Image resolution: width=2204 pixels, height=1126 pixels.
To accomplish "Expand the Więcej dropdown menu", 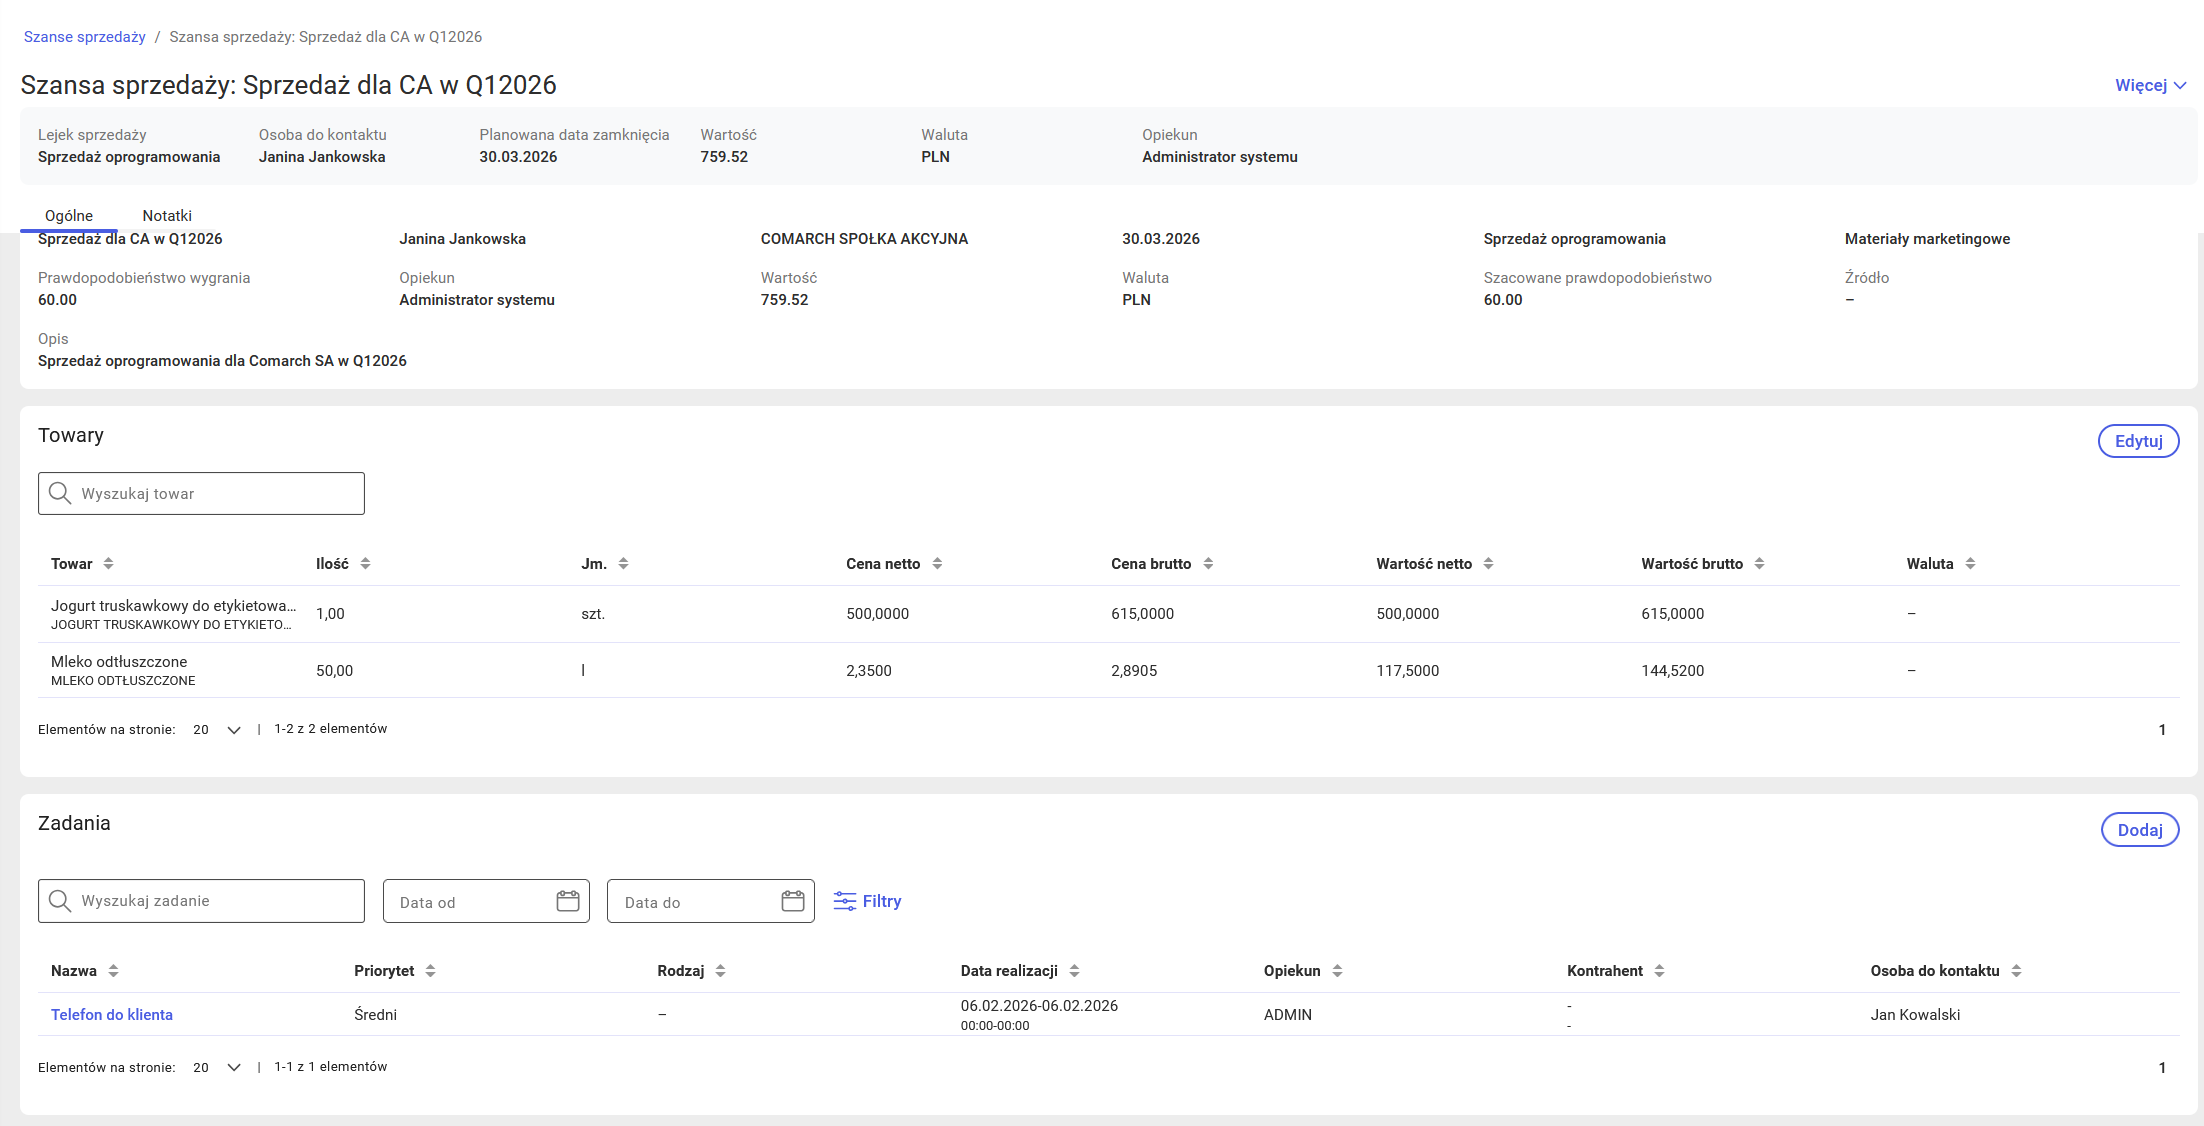I will (x=2150, y=86).
